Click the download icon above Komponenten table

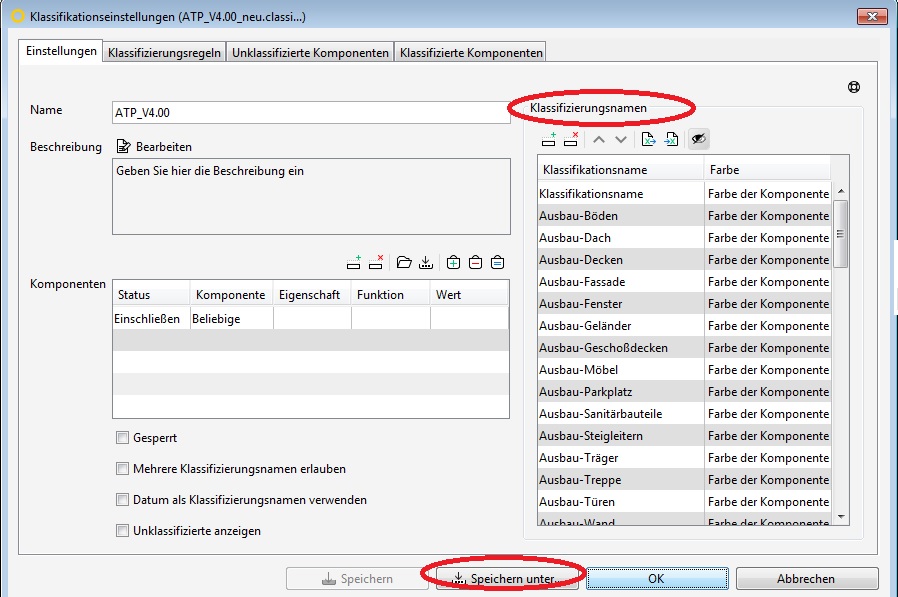425,263
